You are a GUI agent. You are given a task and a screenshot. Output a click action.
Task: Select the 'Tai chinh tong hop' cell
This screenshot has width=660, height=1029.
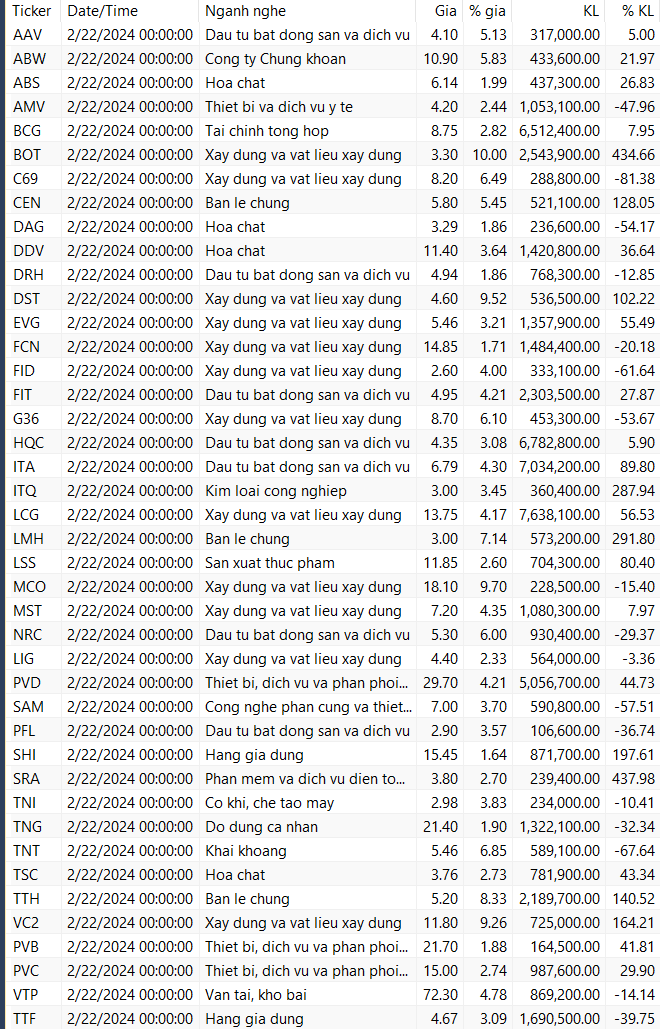[x=266, y=131]
